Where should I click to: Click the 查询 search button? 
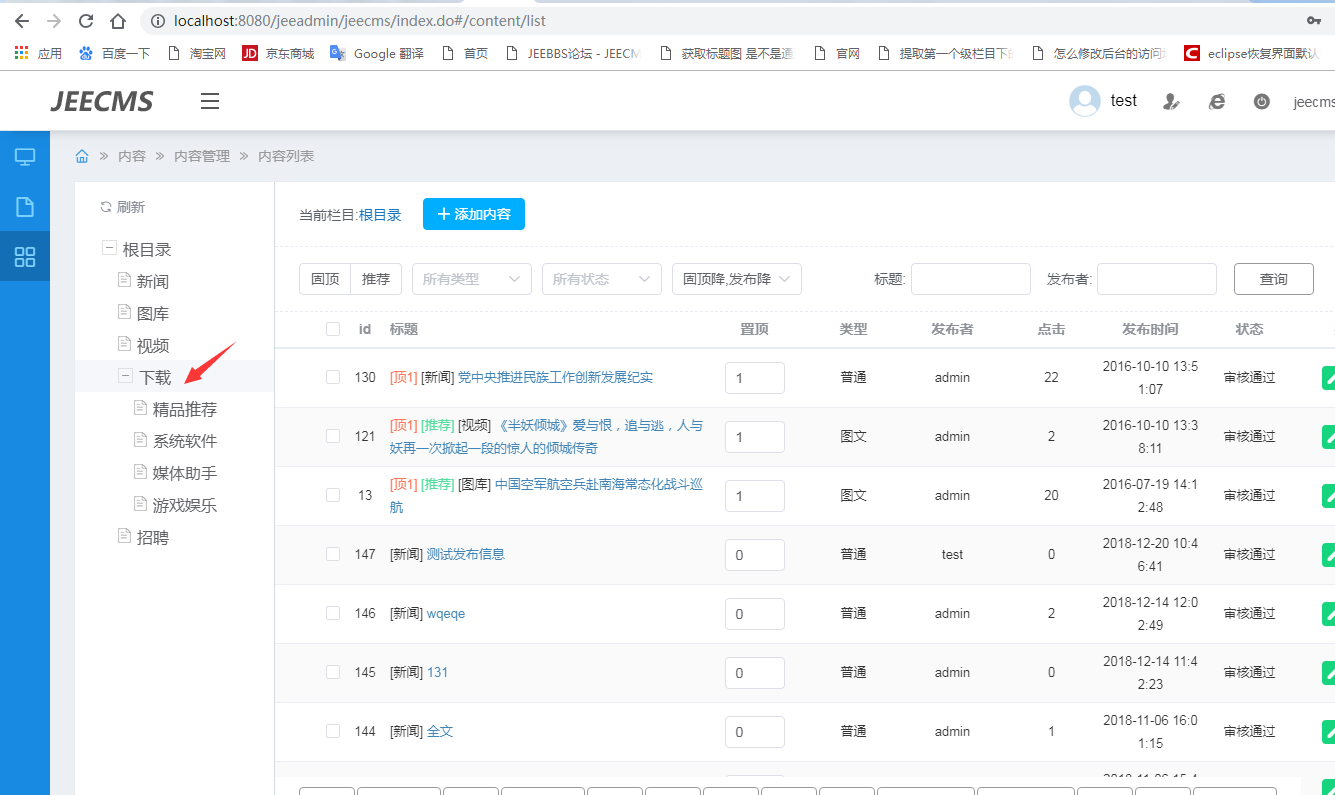pos(1273,279)
